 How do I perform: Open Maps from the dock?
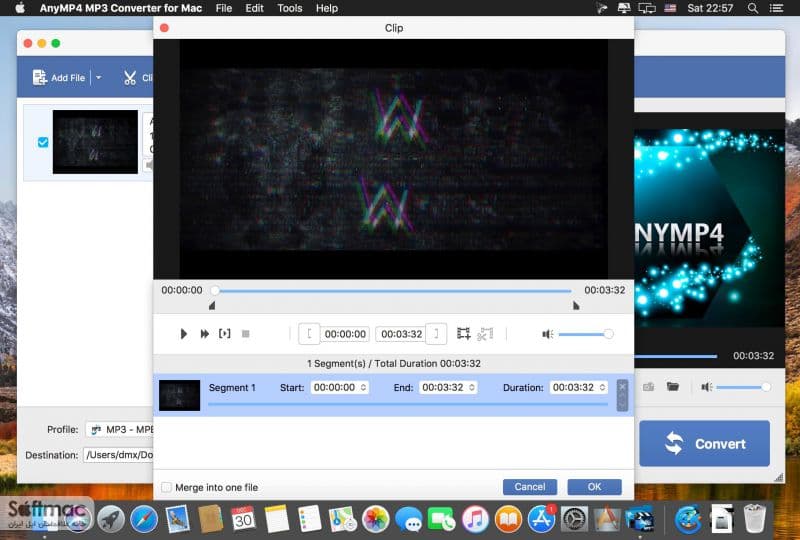[342, 520]
